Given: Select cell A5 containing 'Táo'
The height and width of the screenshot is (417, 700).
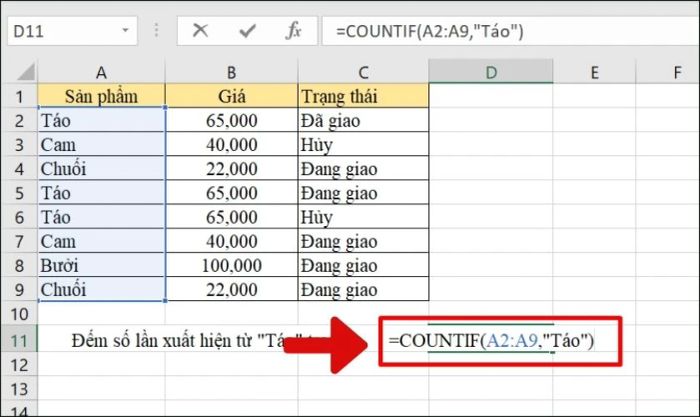Looking at the screenshot, I should [101, 193].
